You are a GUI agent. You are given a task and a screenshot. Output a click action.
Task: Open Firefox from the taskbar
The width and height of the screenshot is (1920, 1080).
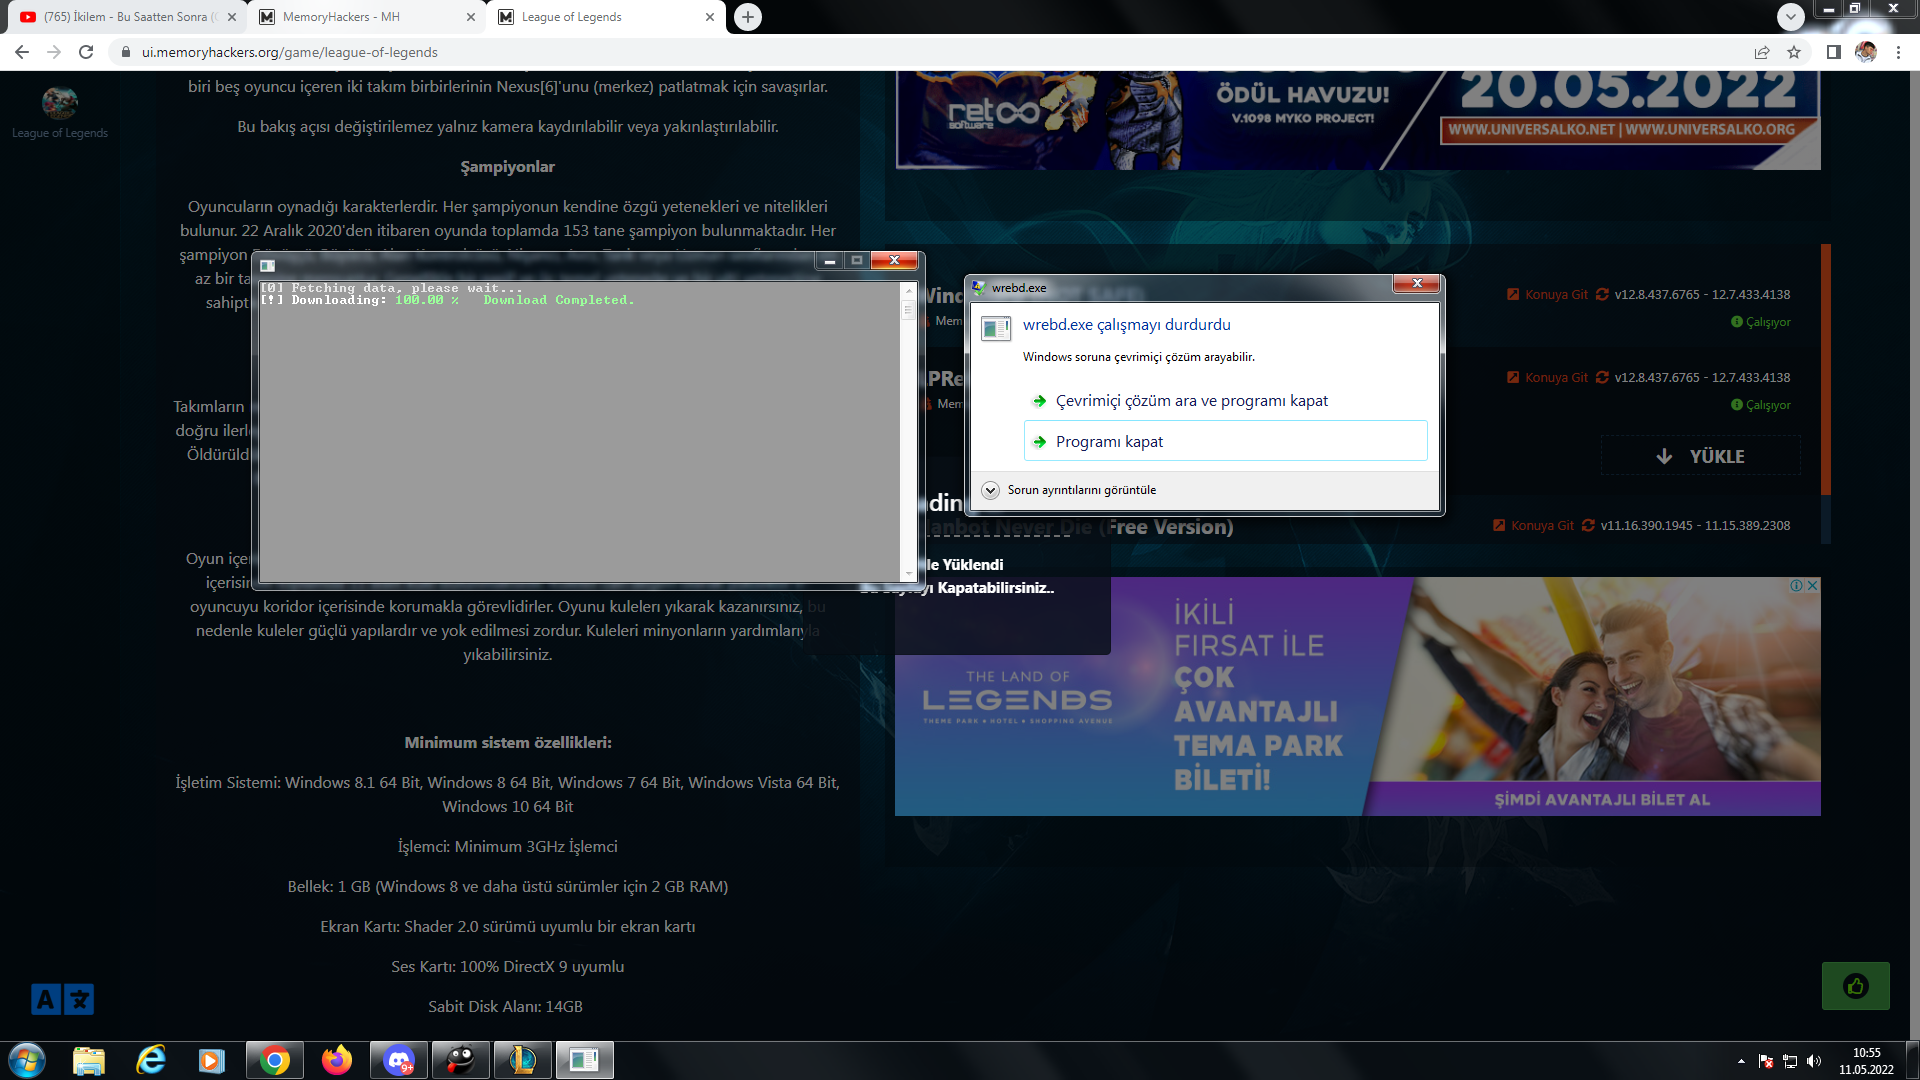pyautogui.click(x=337, y=1060)
